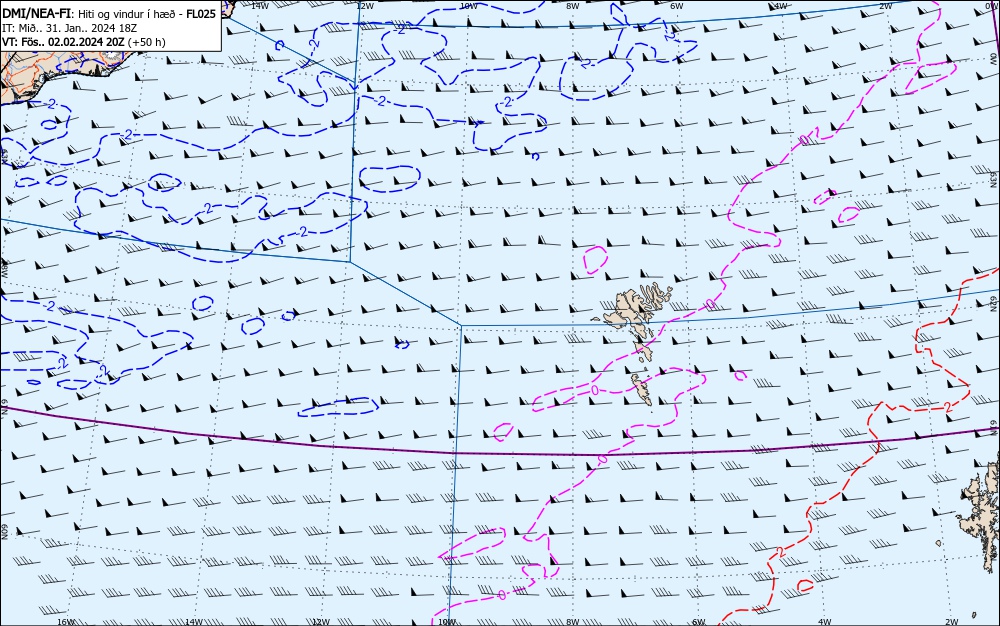Click the "14W" longitude label on bottom edge
1000x626 pixels.
tap(193, 622)
